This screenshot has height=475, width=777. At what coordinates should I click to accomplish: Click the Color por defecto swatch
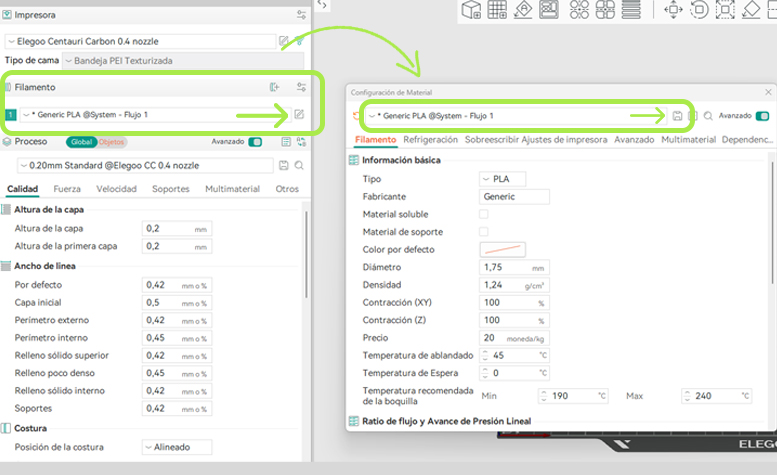click(x=502, y=249)
